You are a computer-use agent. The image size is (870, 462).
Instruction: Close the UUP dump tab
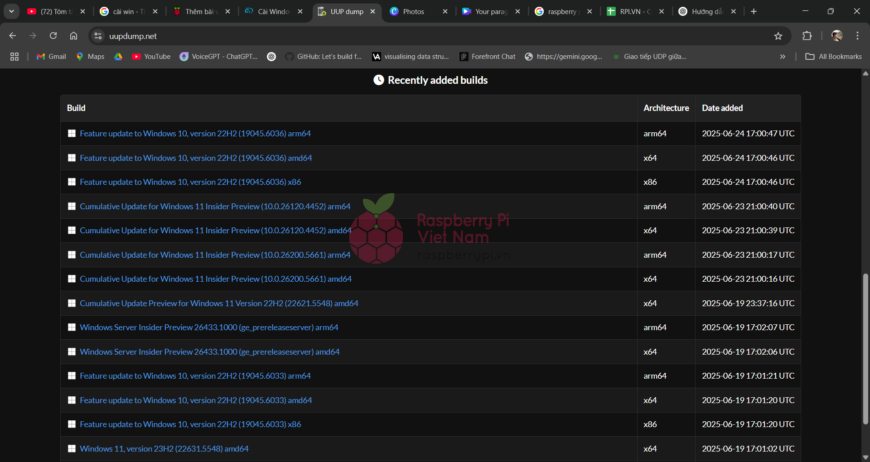coord(372,11)
